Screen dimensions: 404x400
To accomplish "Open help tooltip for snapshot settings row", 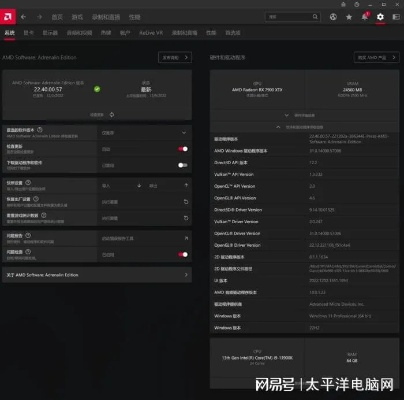I will pyautogui.click(x=28, y=182).
